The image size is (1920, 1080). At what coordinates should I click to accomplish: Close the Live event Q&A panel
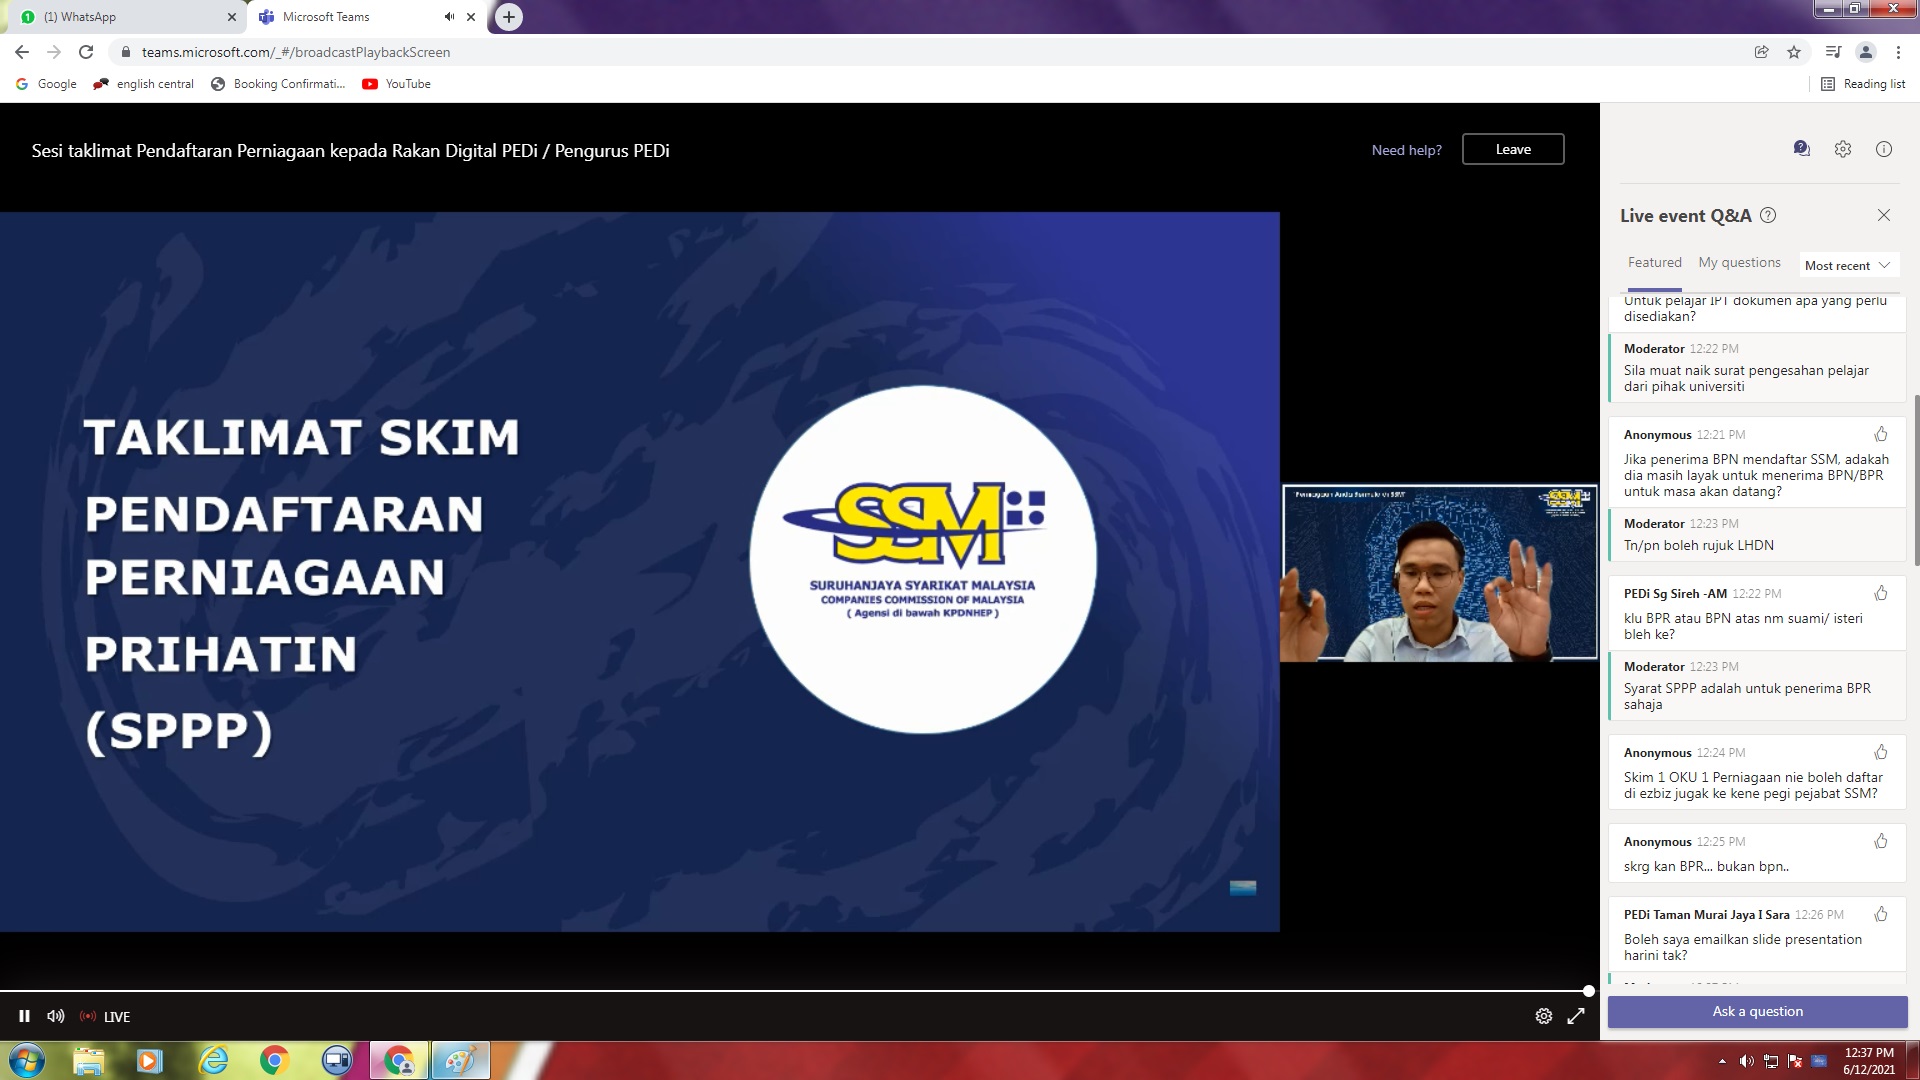(x=1884, y=215)
